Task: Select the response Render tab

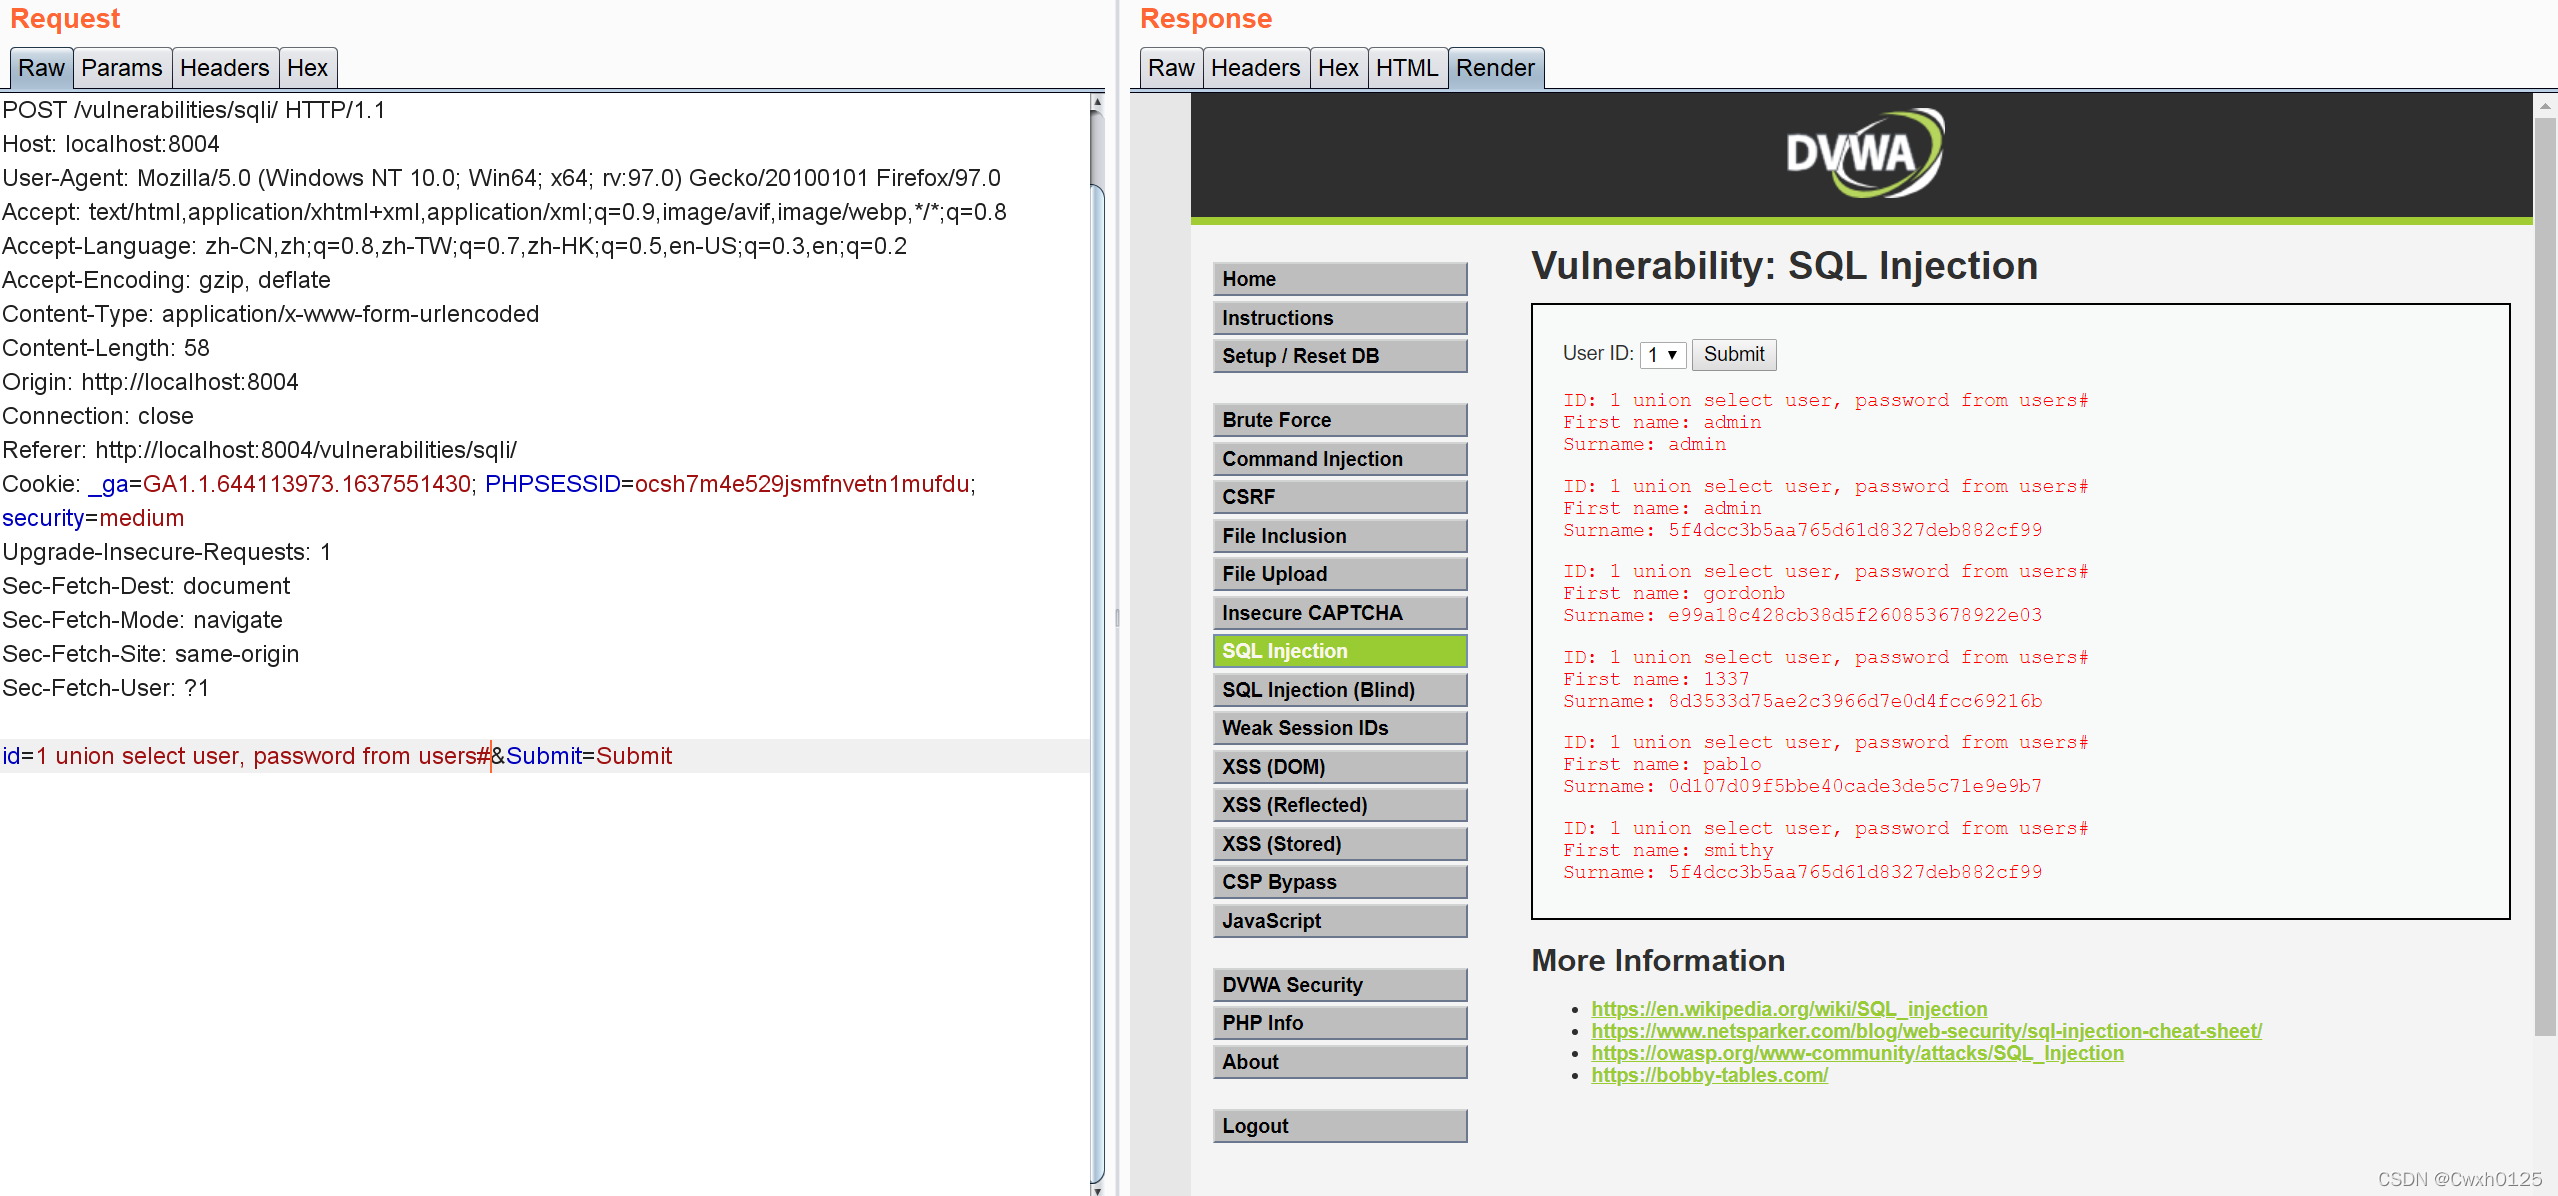Action: [1494, 68]
